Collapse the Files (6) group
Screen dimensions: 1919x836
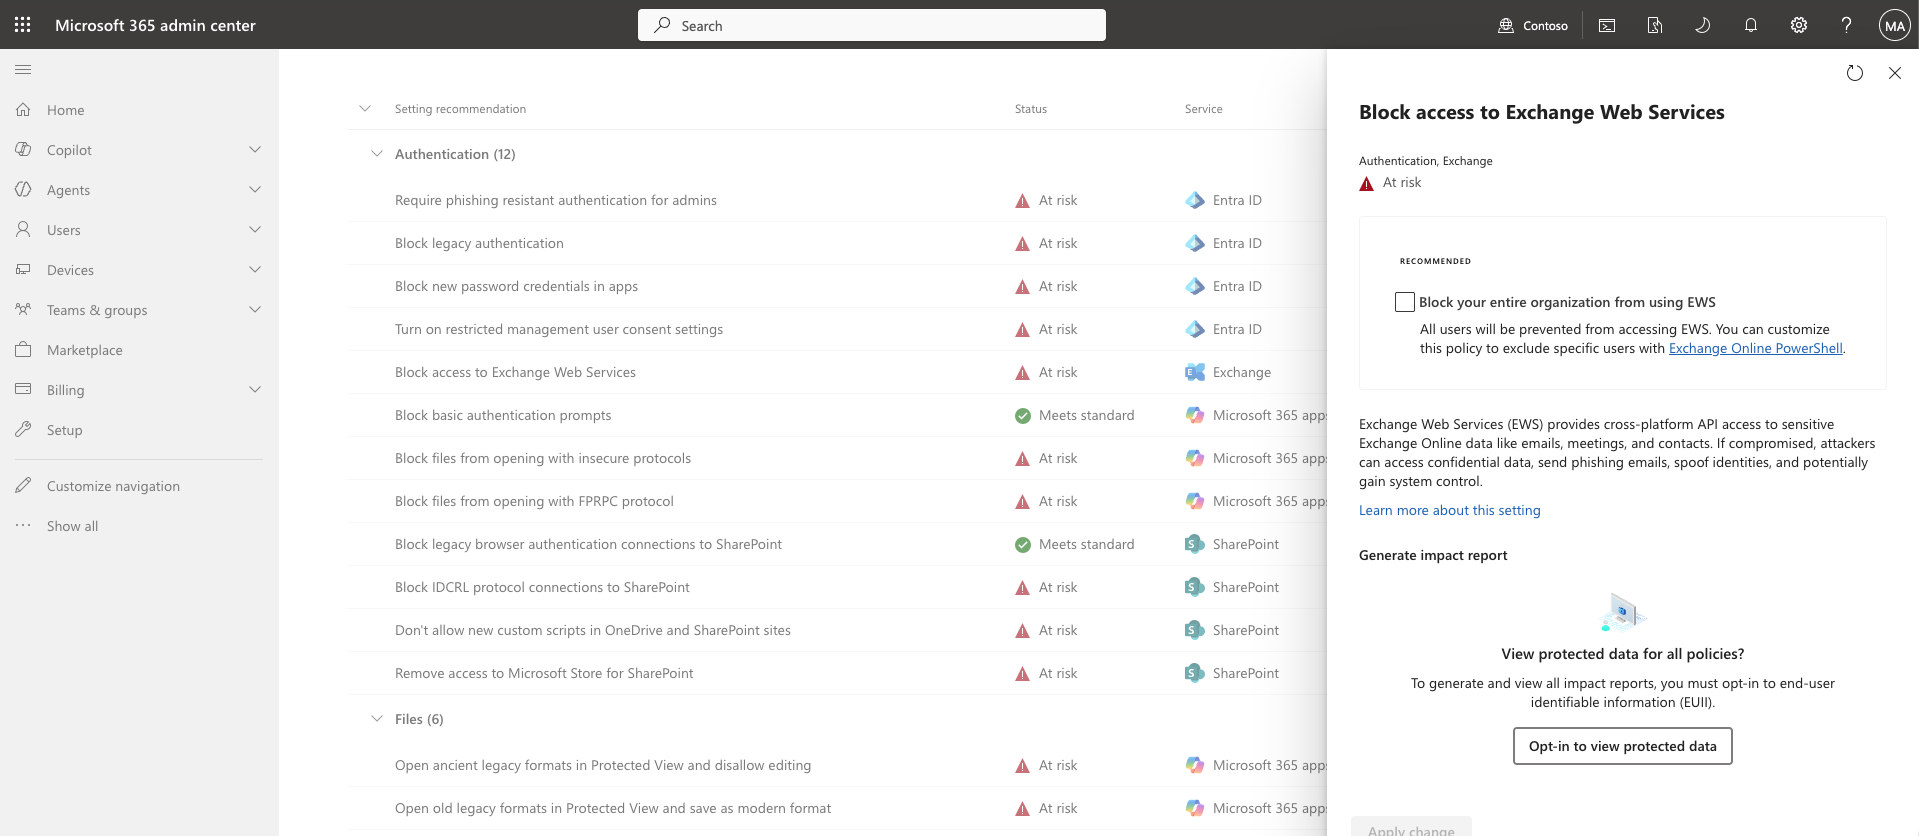pyautogui.click(x=377, y=719)
